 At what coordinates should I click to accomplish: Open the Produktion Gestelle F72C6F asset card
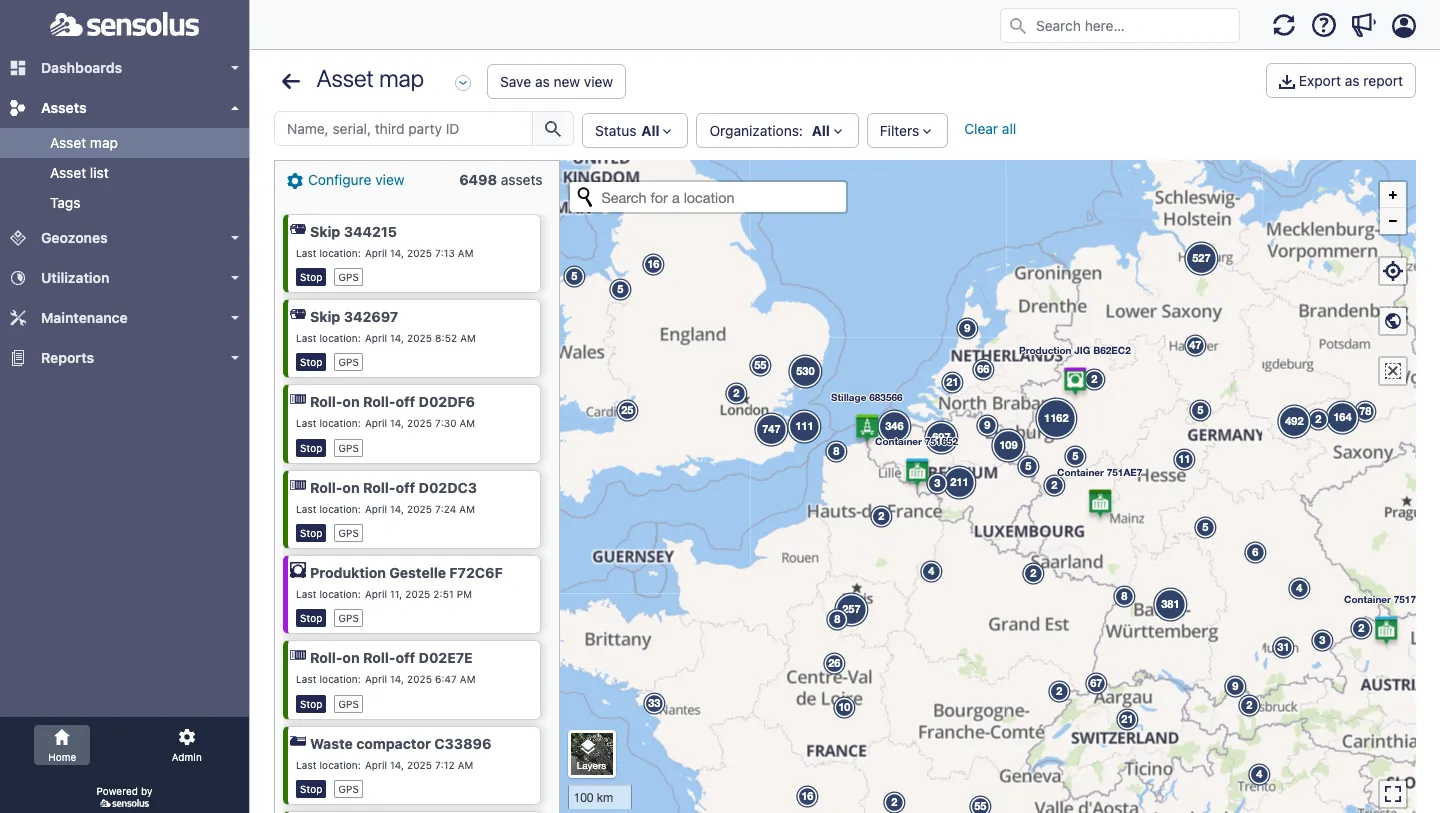(412, 595)
